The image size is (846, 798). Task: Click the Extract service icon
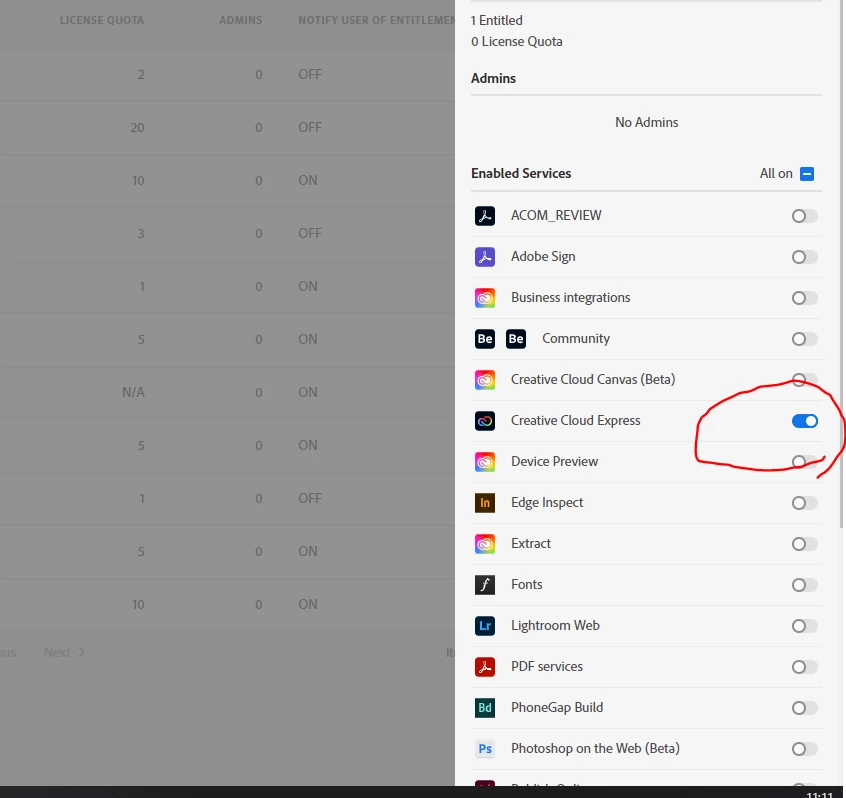[485, 544]
